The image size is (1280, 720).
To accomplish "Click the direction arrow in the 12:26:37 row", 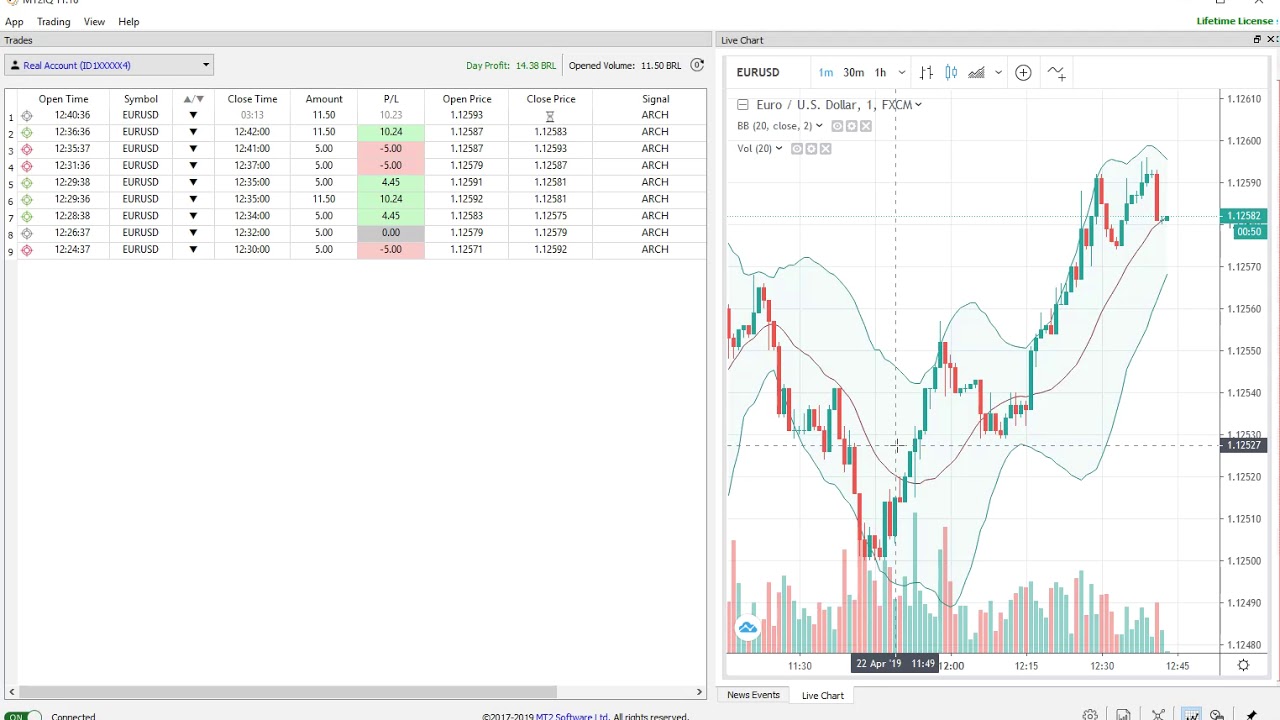I will [193, 233].
